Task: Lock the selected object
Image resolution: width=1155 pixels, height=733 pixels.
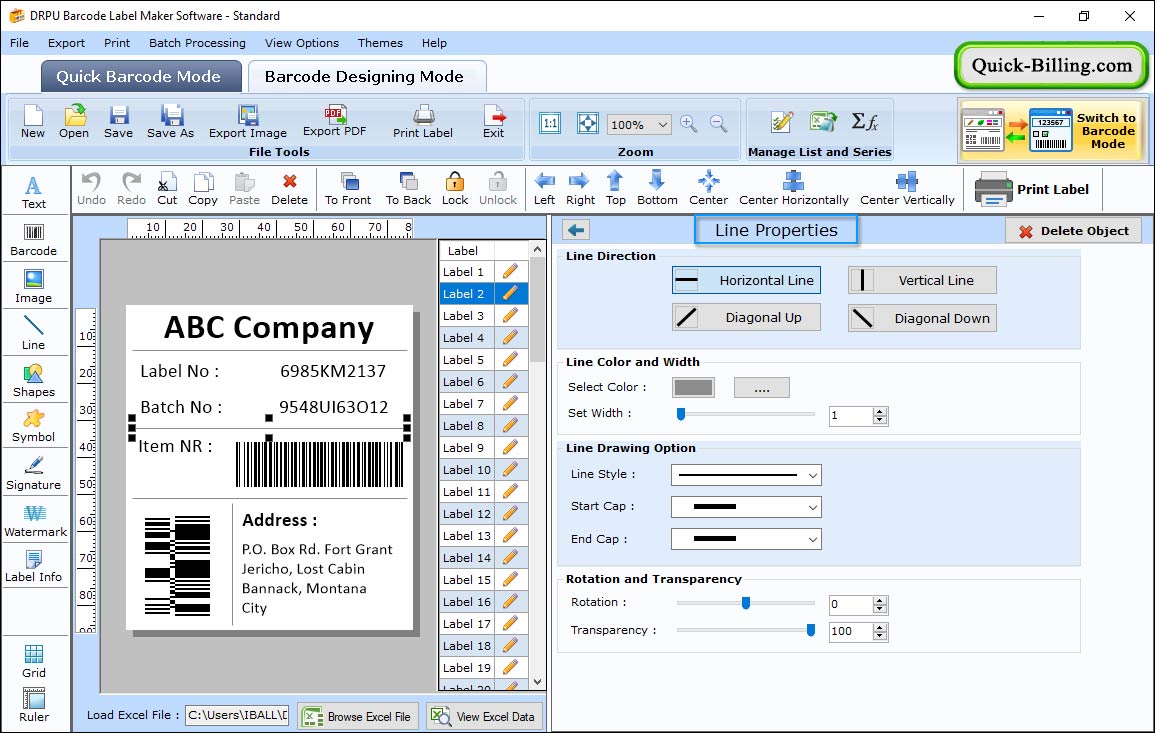Action: click(x=454, y=189)
